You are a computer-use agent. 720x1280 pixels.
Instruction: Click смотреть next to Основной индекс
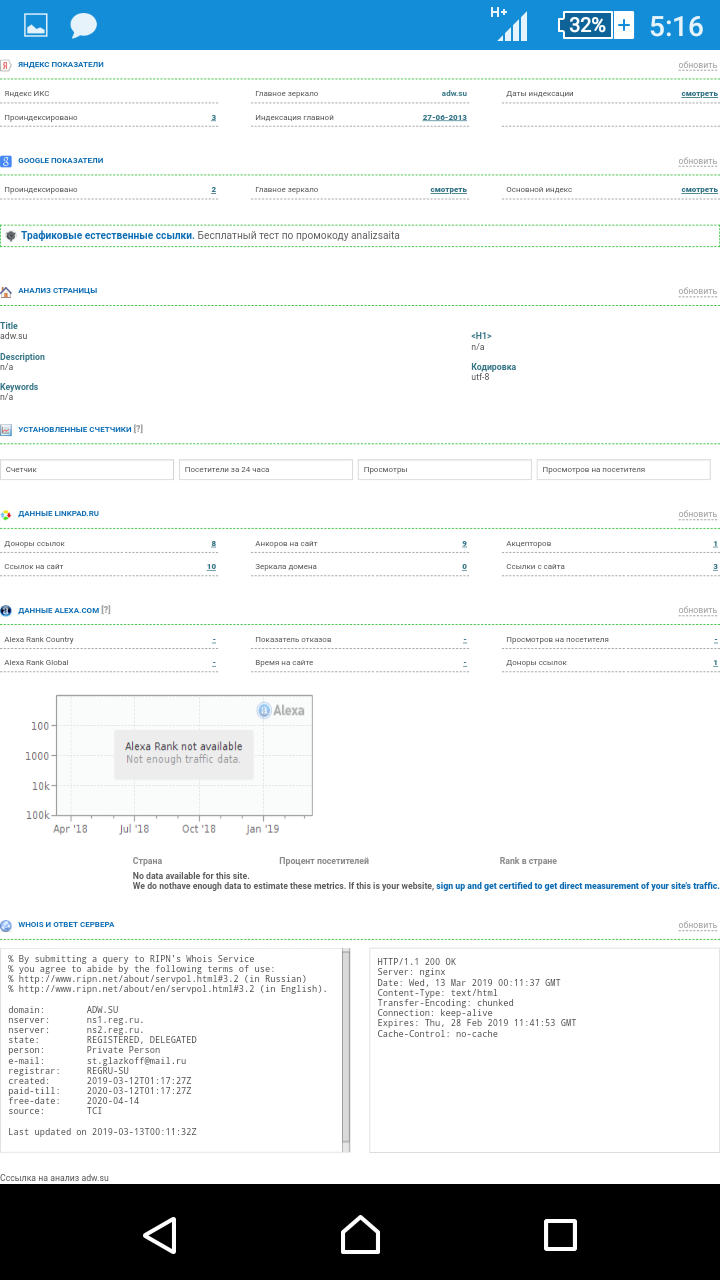pyautogui.click(x=700, y=189)
